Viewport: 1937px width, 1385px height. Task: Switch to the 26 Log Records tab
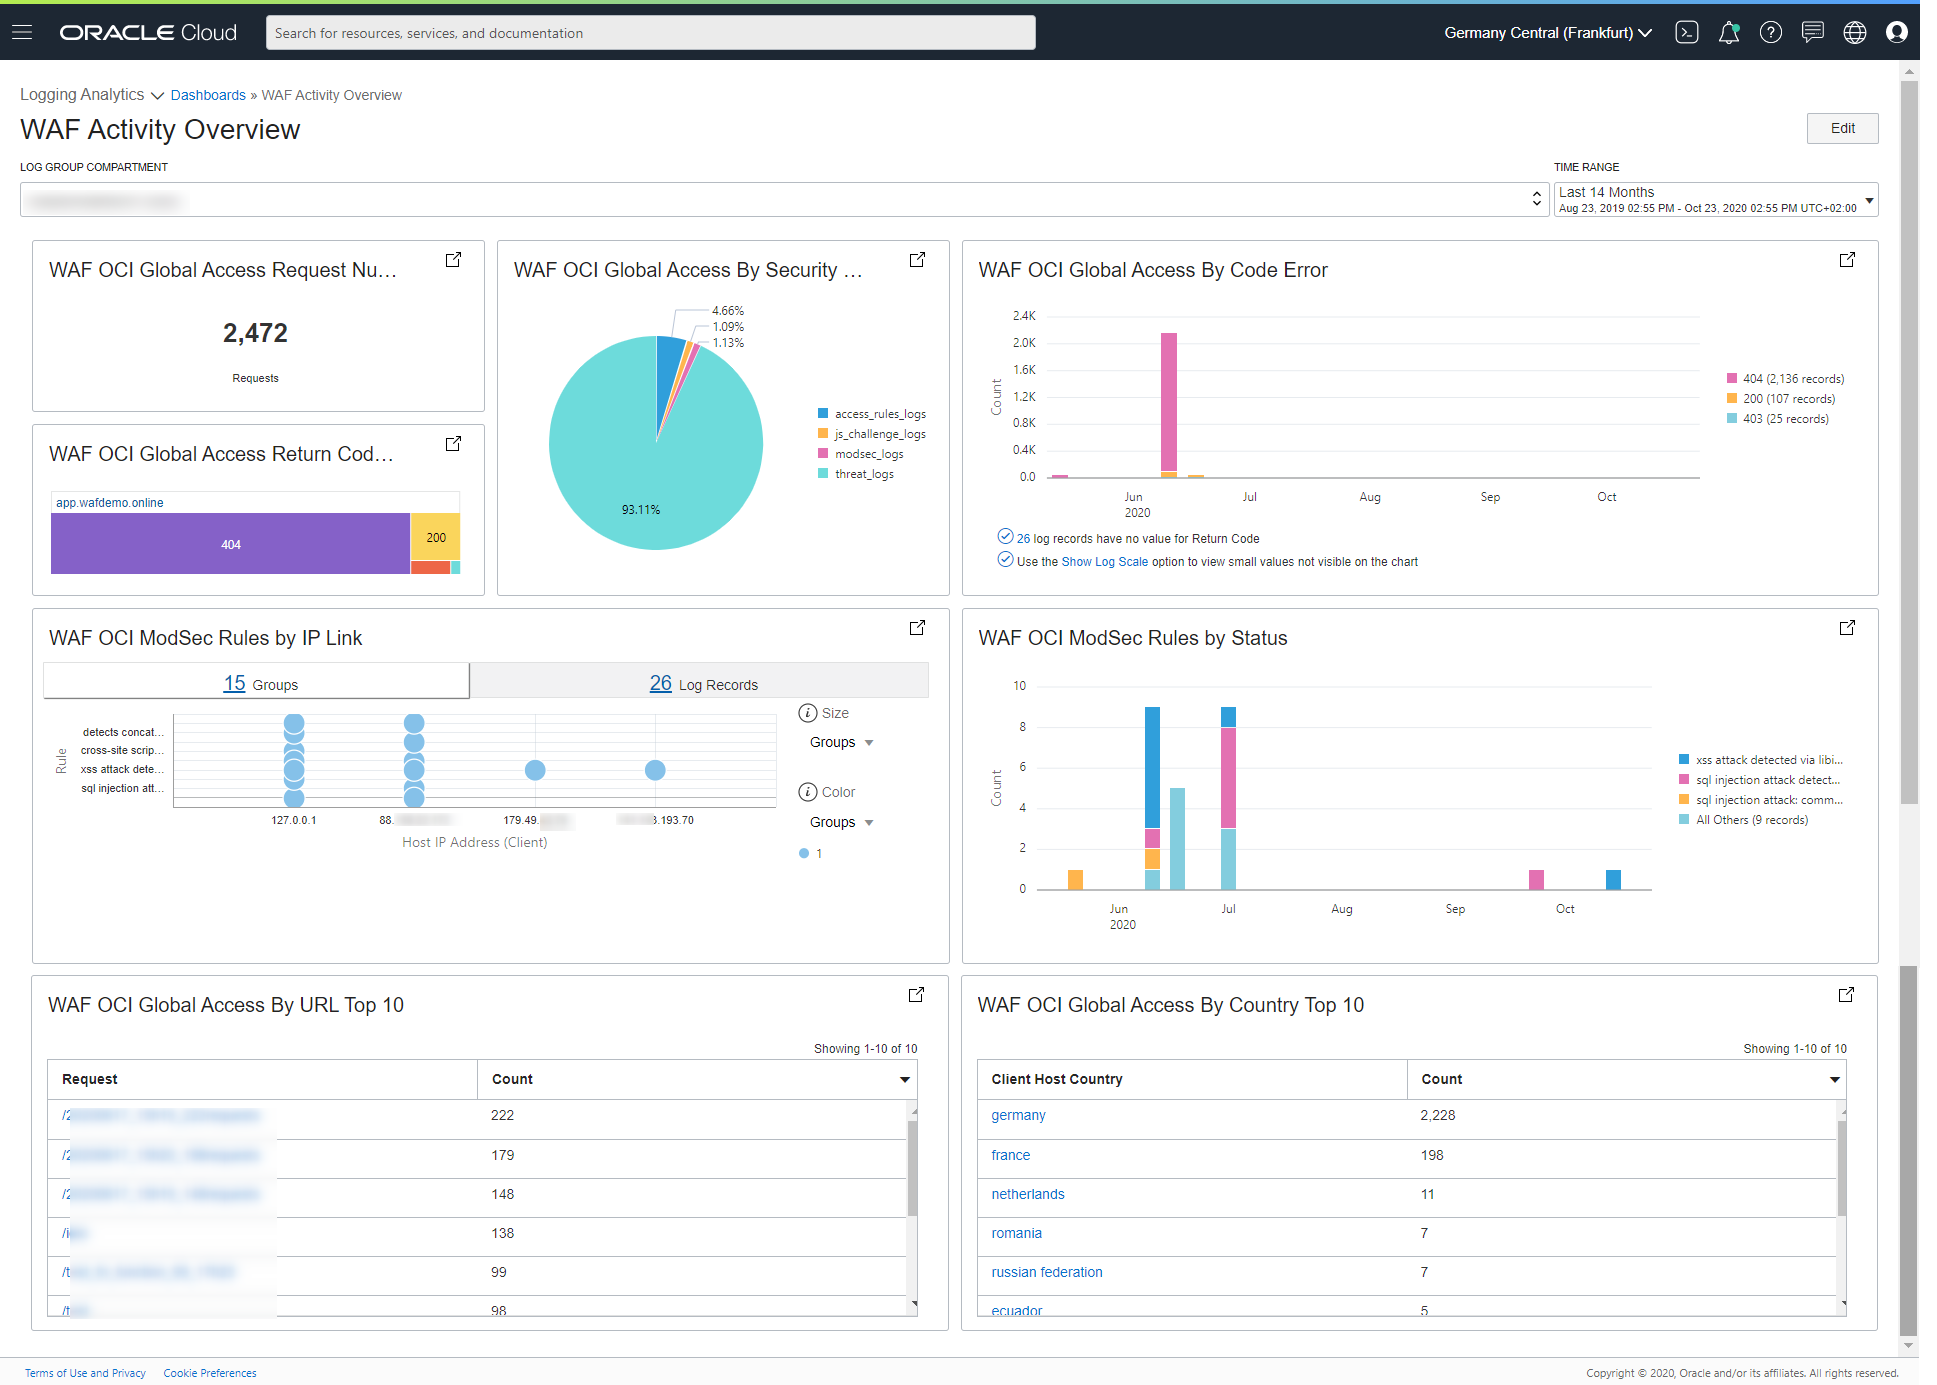[703, 684]
